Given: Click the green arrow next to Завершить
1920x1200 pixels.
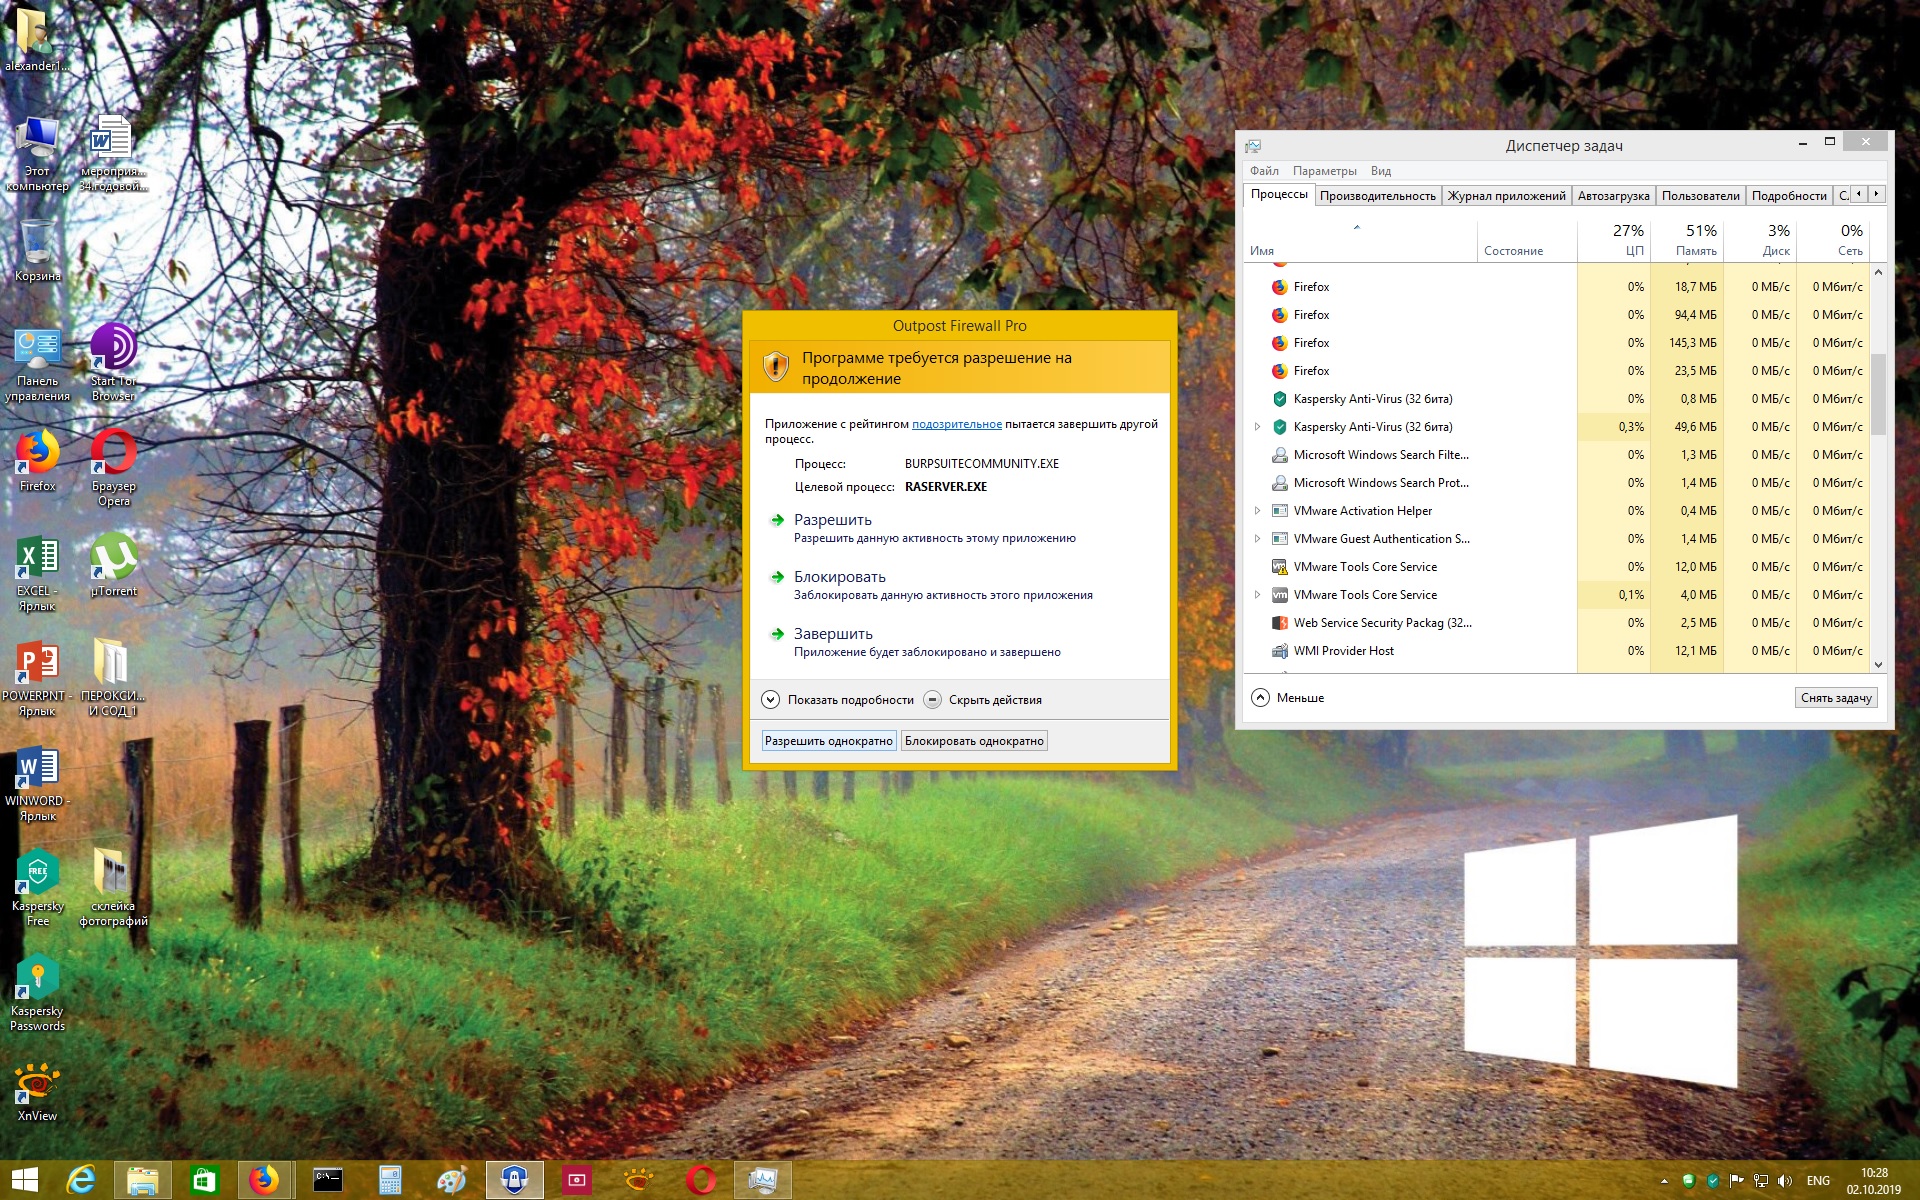Looking at the screenshot, I should (777, 634).
